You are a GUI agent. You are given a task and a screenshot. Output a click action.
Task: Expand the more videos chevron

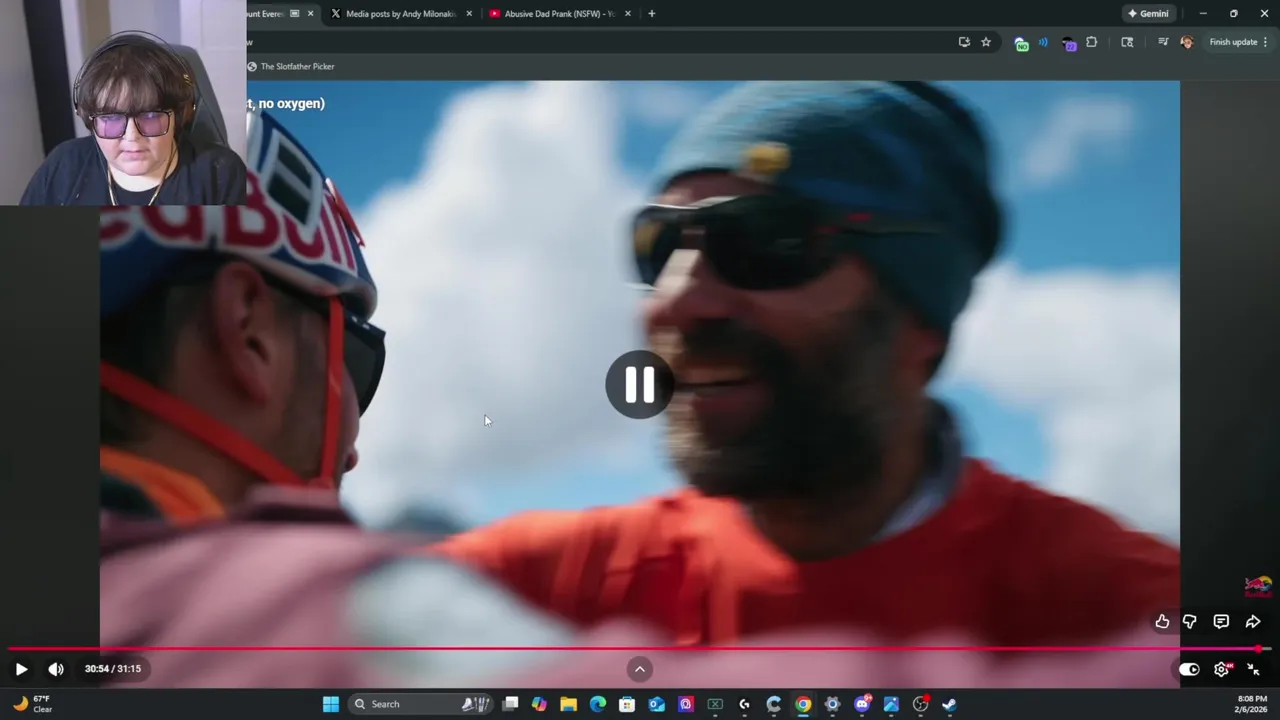[x=640, y=669]
